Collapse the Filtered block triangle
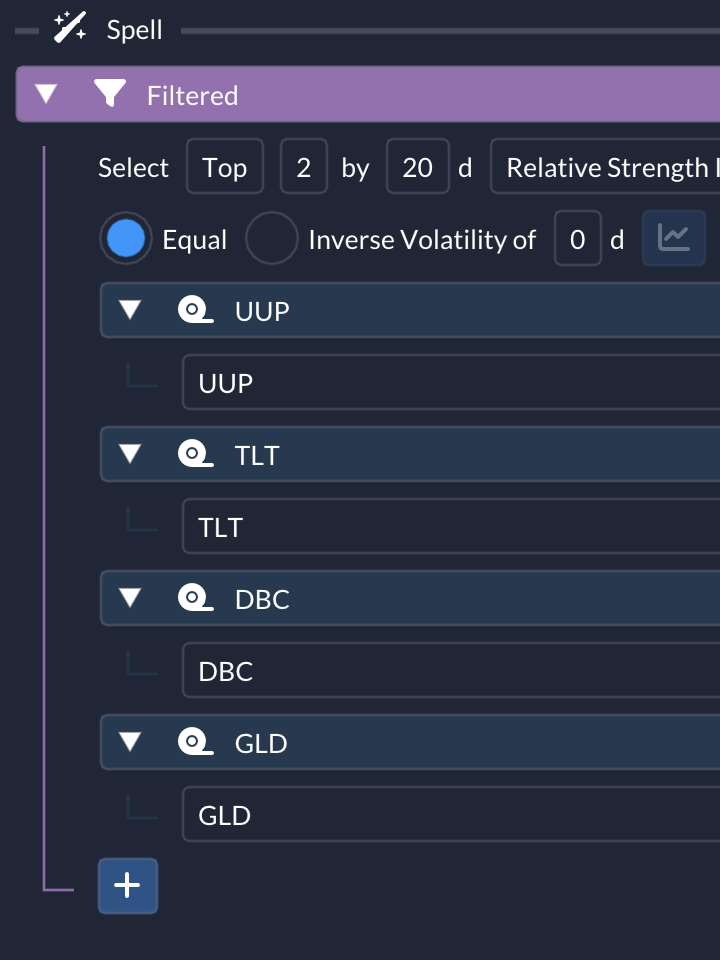The image size is (720, 960). [46, 94]
